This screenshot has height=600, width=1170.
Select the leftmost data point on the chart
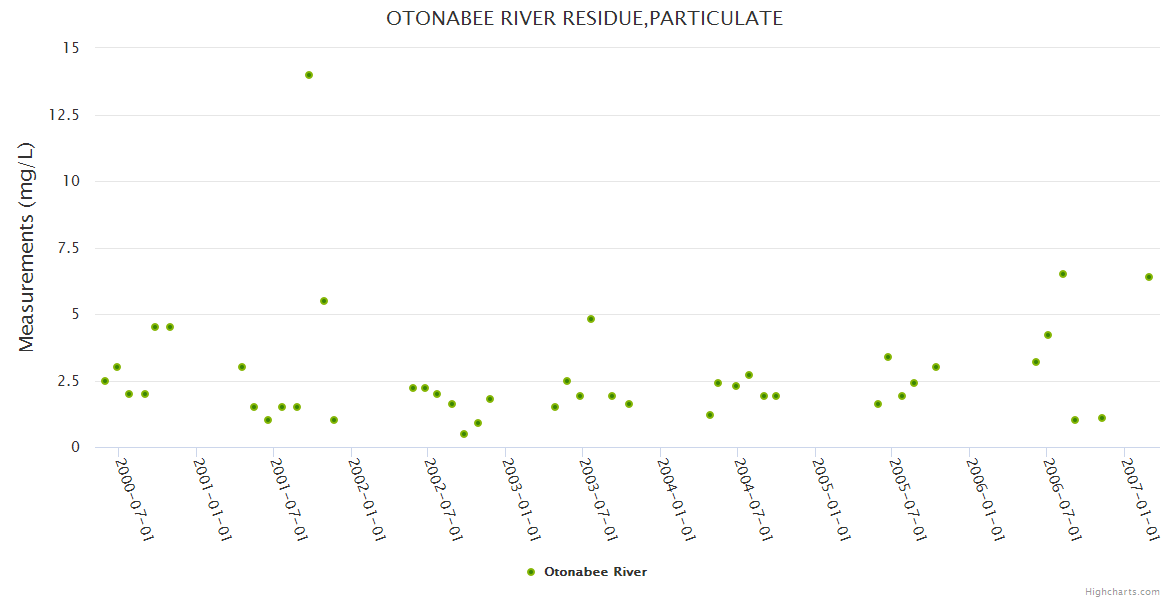click(x=105, y=381)
